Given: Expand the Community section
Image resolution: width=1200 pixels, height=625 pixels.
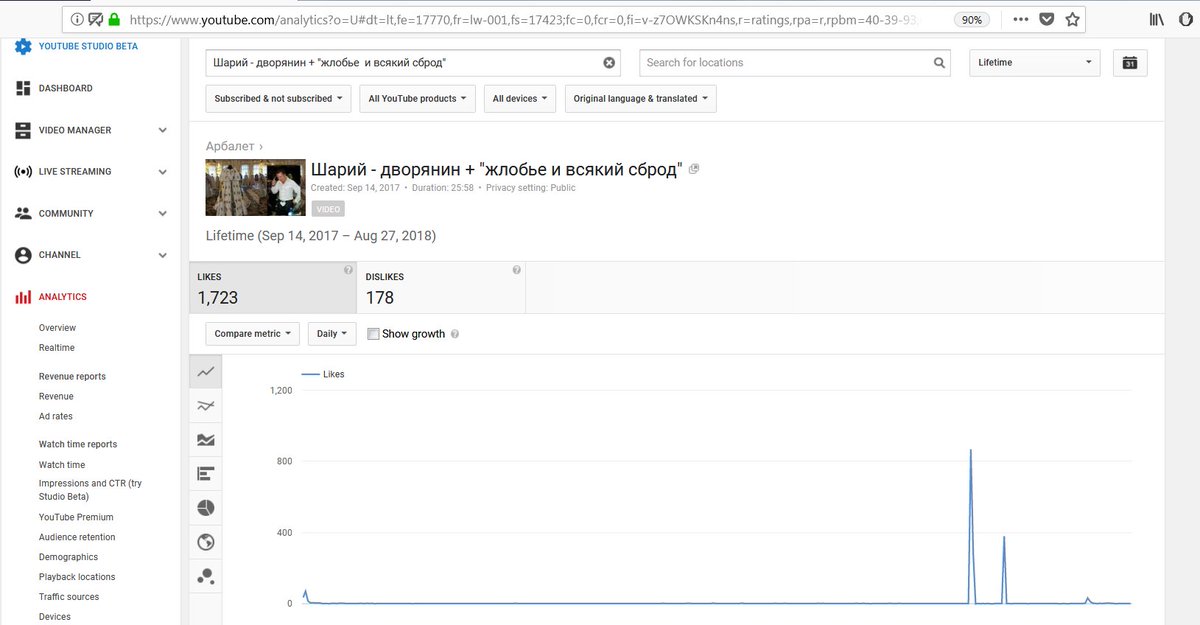Looking at the screenshot, I should [x=162, y=214].
